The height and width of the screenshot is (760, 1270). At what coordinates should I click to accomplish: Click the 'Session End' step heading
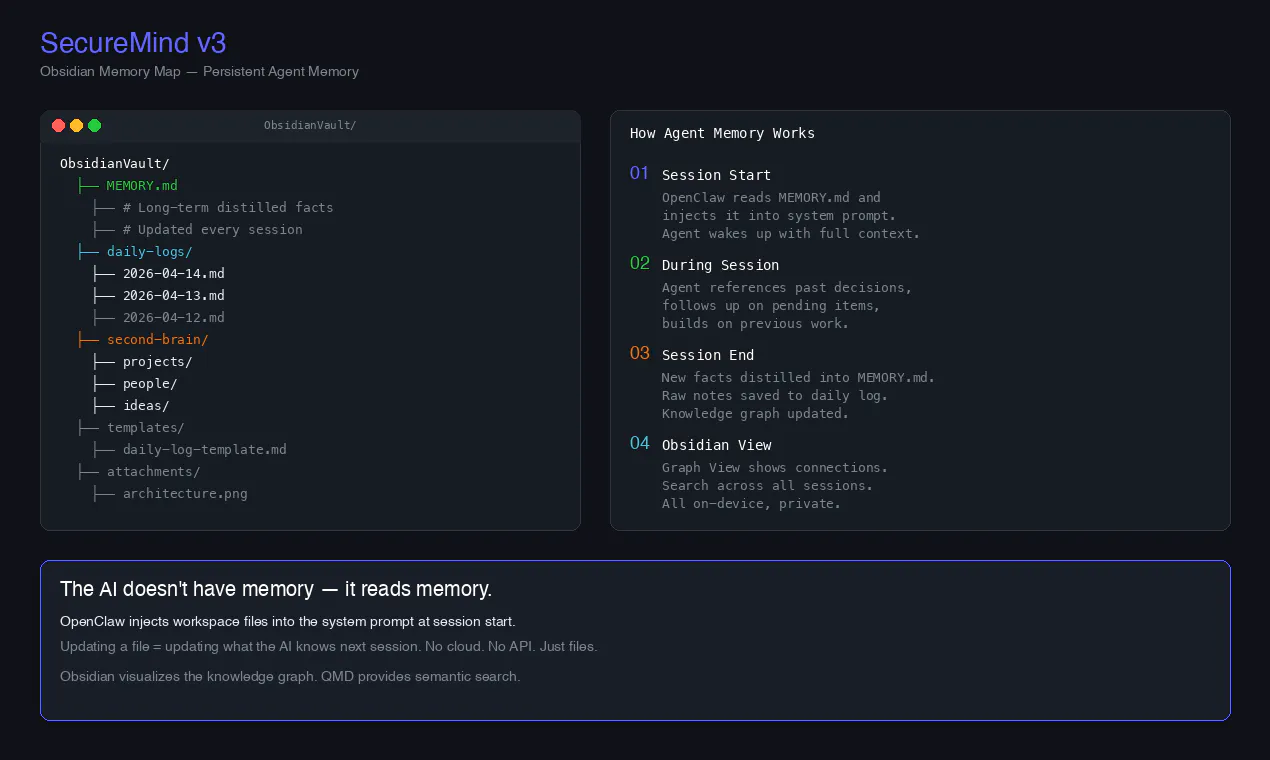click(x=709, y=355)
